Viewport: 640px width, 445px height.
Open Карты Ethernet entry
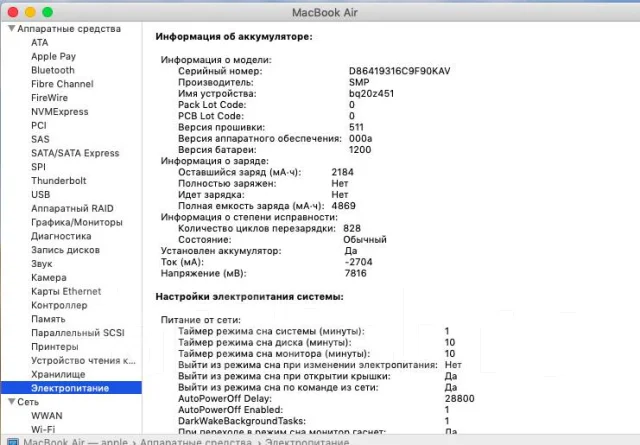point(66,291)
